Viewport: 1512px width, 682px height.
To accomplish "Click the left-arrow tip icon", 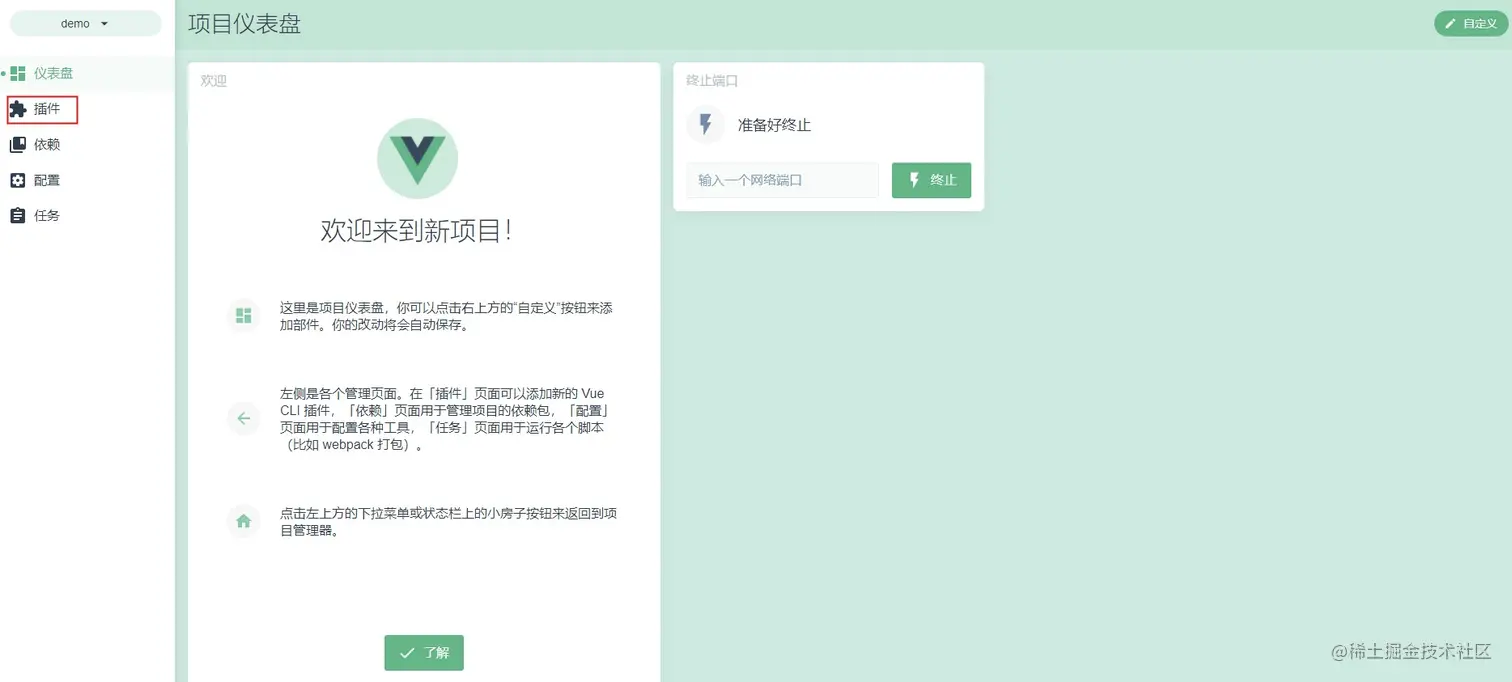I will (x=243, y=418).
